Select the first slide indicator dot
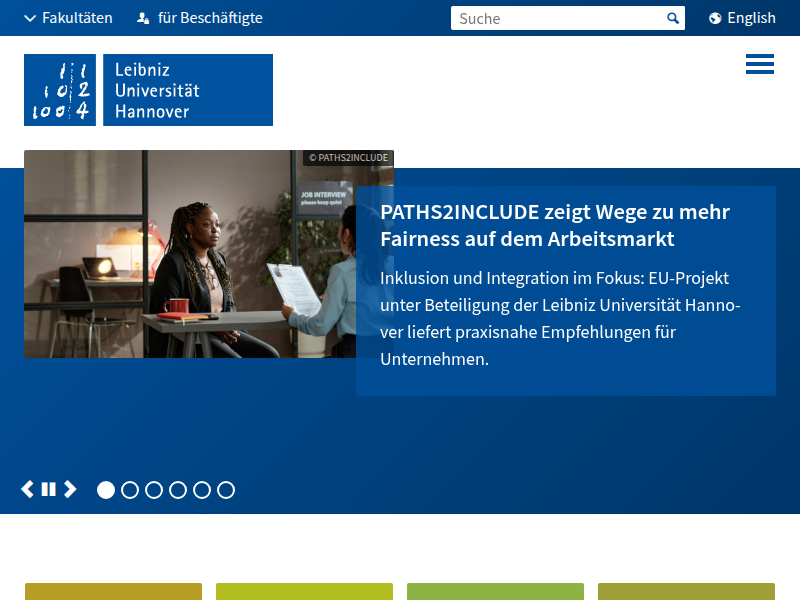This screenshot has width=800, height=600. [106, 490]
